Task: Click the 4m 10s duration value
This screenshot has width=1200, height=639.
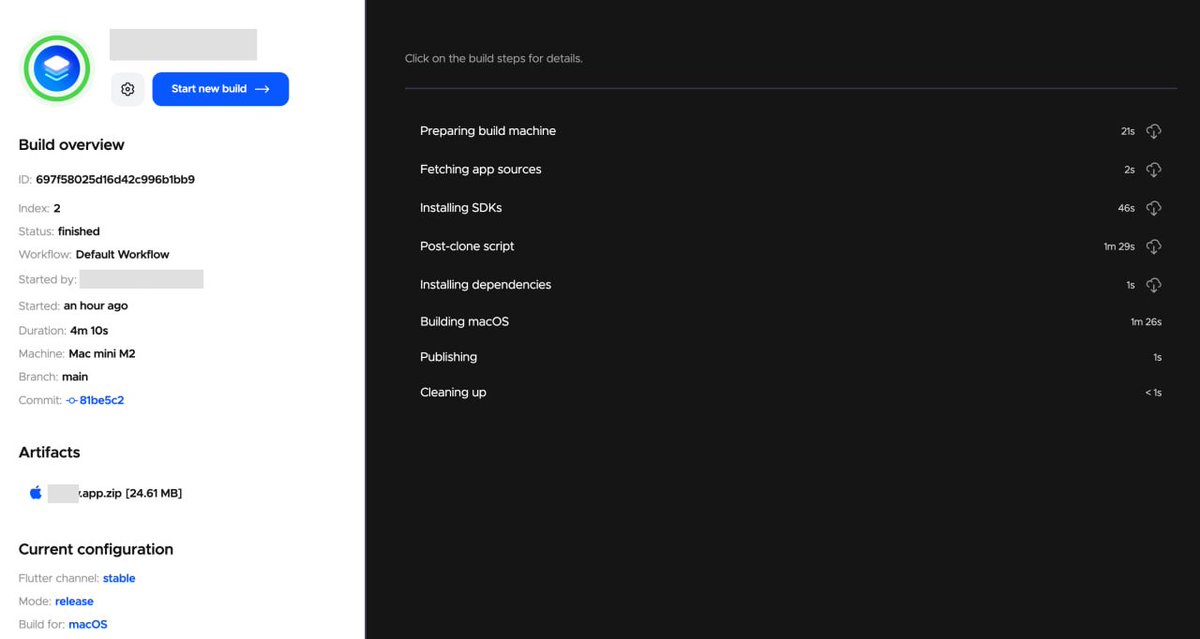Action: tap(88, 330)
